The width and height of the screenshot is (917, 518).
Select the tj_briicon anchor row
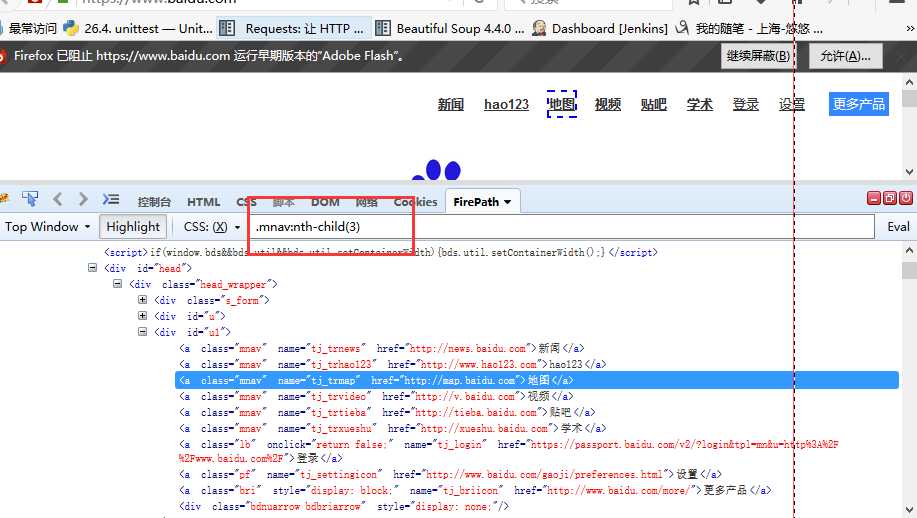tap(475, 490)
